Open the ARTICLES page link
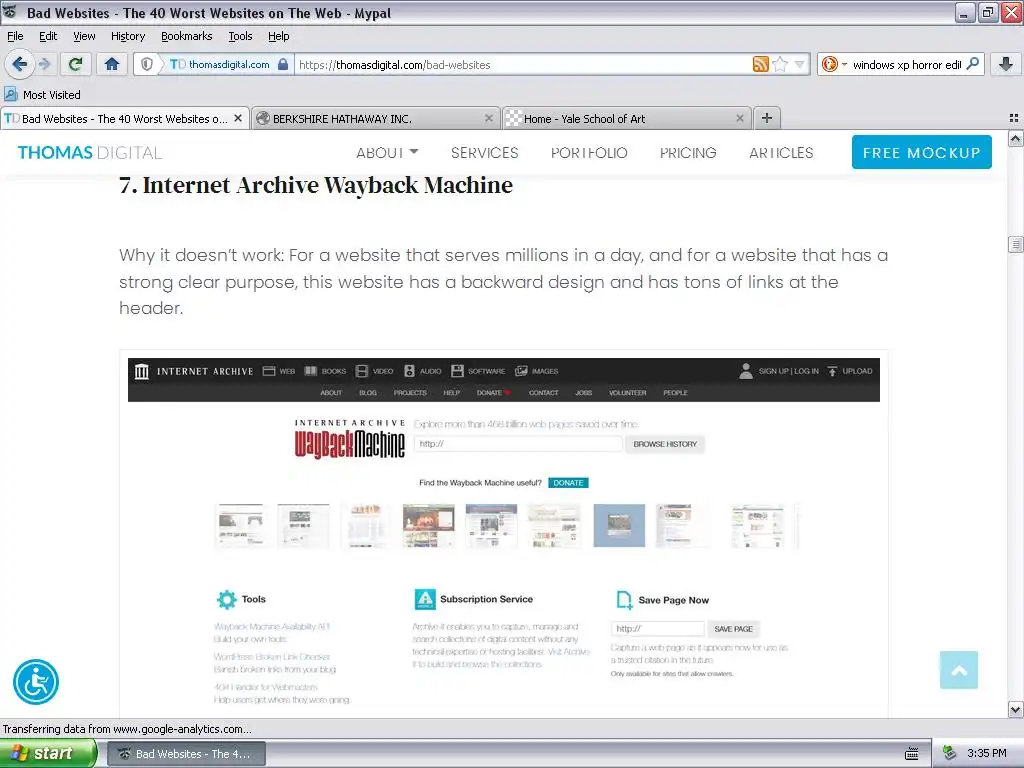 coord(781,153)
